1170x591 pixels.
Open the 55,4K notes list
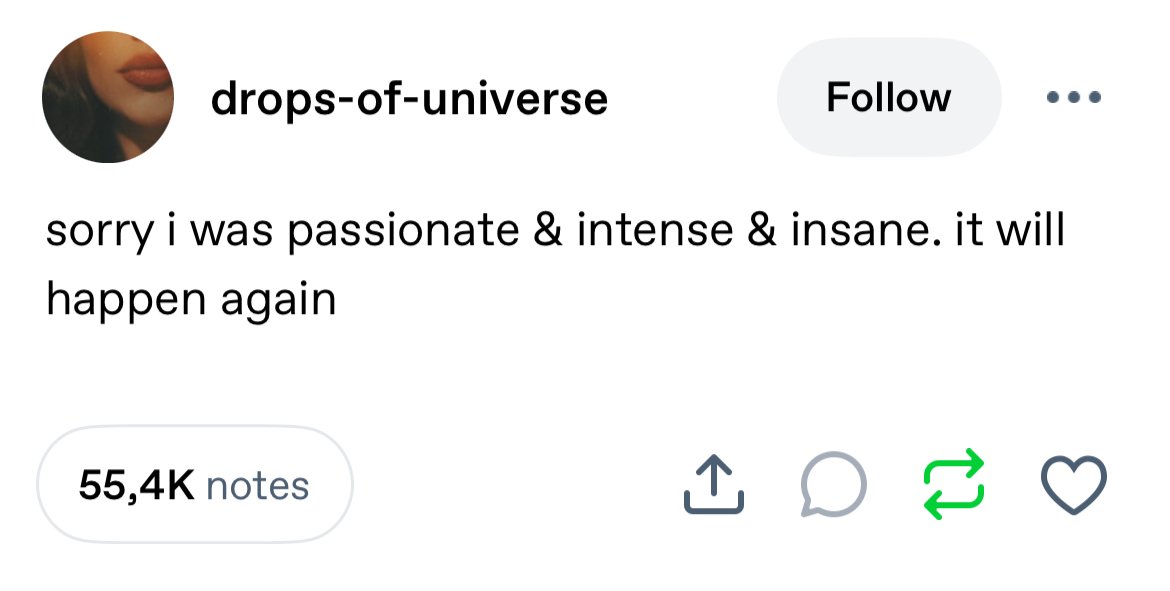195,486
